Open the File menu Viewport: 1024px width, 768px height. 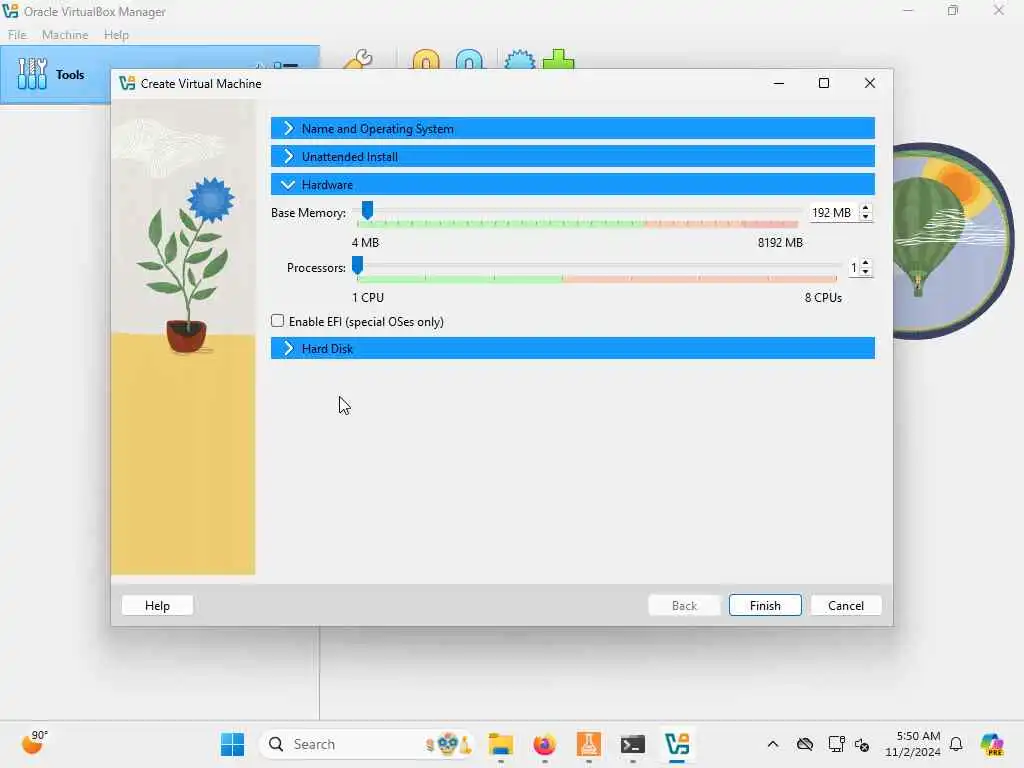pos(17,35)
